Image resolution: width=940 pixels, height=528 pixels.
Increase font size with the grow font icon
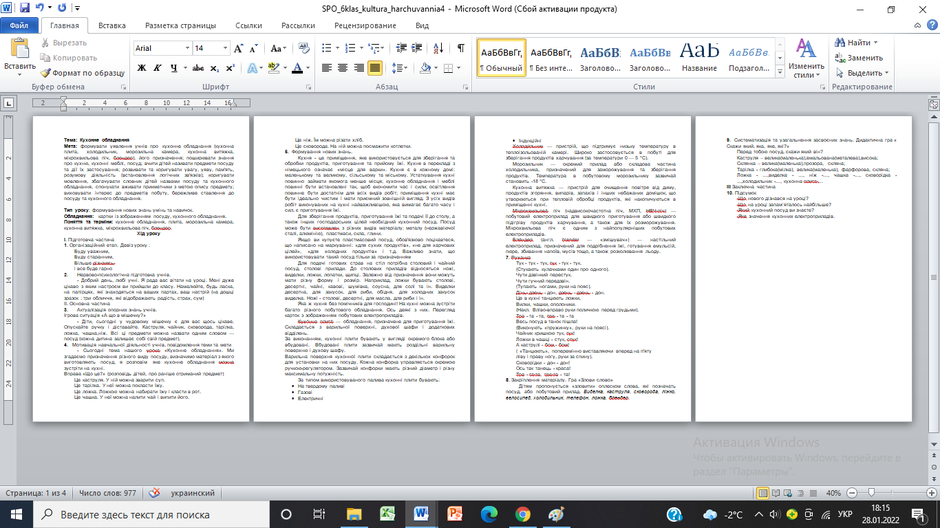pos(239,48)
